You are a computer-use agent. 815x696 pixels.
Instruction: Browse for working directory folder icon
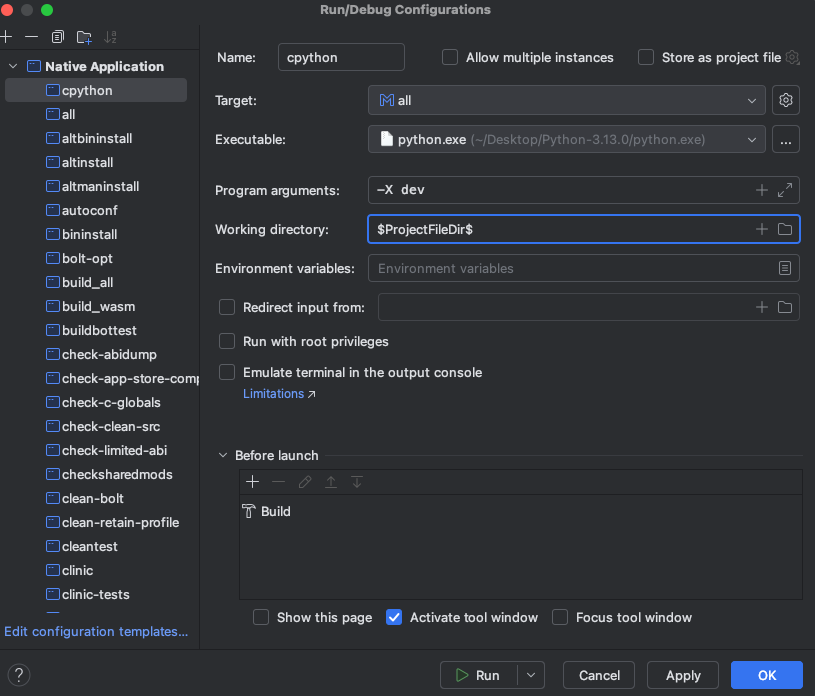coord(785,229)
